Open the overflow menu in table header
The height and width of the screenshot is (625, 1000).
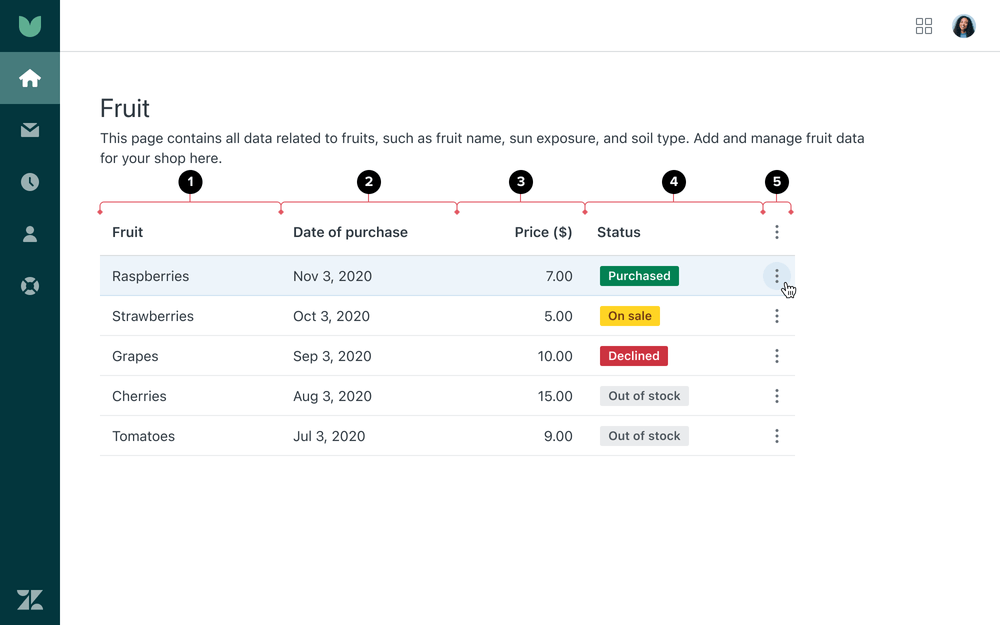click(777, 232)
